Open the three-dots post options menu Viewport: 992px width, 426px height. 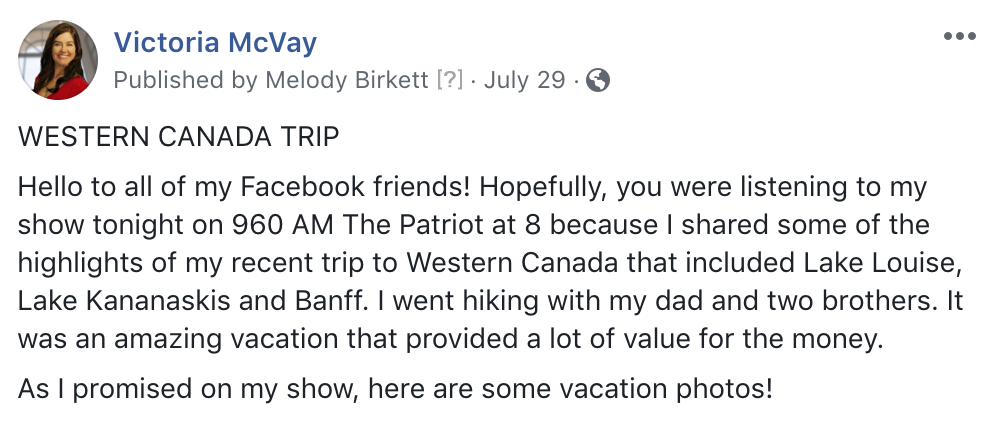pos(960,36)
